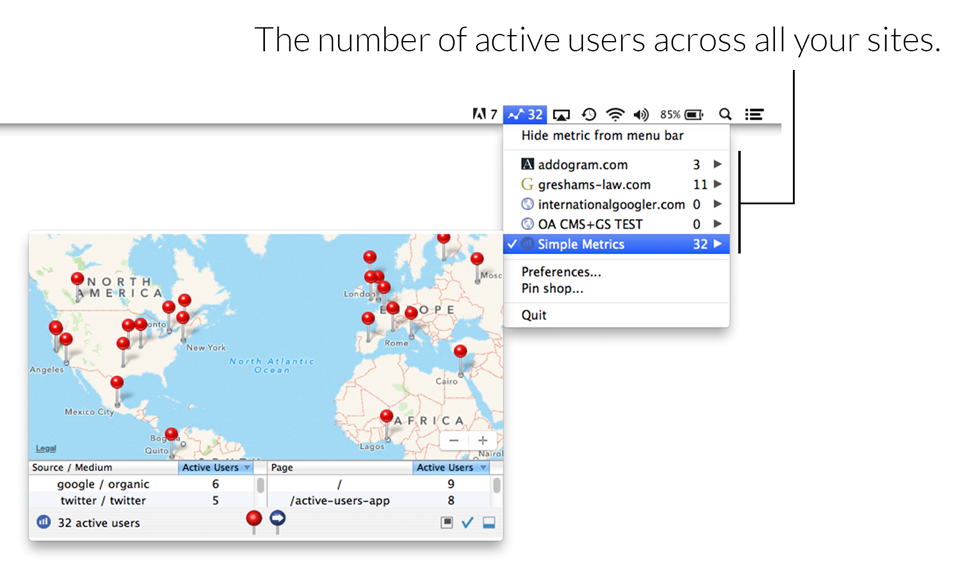The height and width of the screenshot is (576, 960).
Task: Select internationalgoogler.com in the site menu
Action: tap(616, 204)
